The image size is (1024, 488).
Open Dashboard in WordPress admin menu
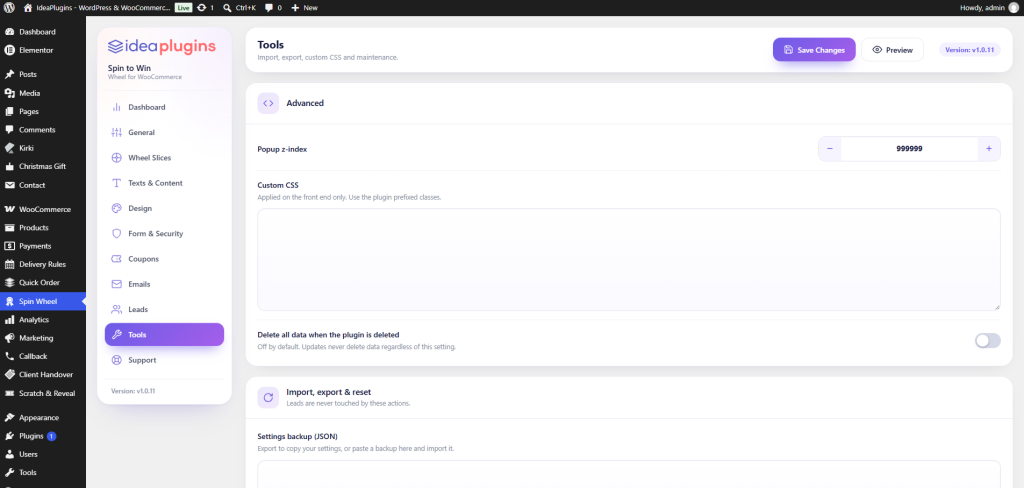(42, 31)
